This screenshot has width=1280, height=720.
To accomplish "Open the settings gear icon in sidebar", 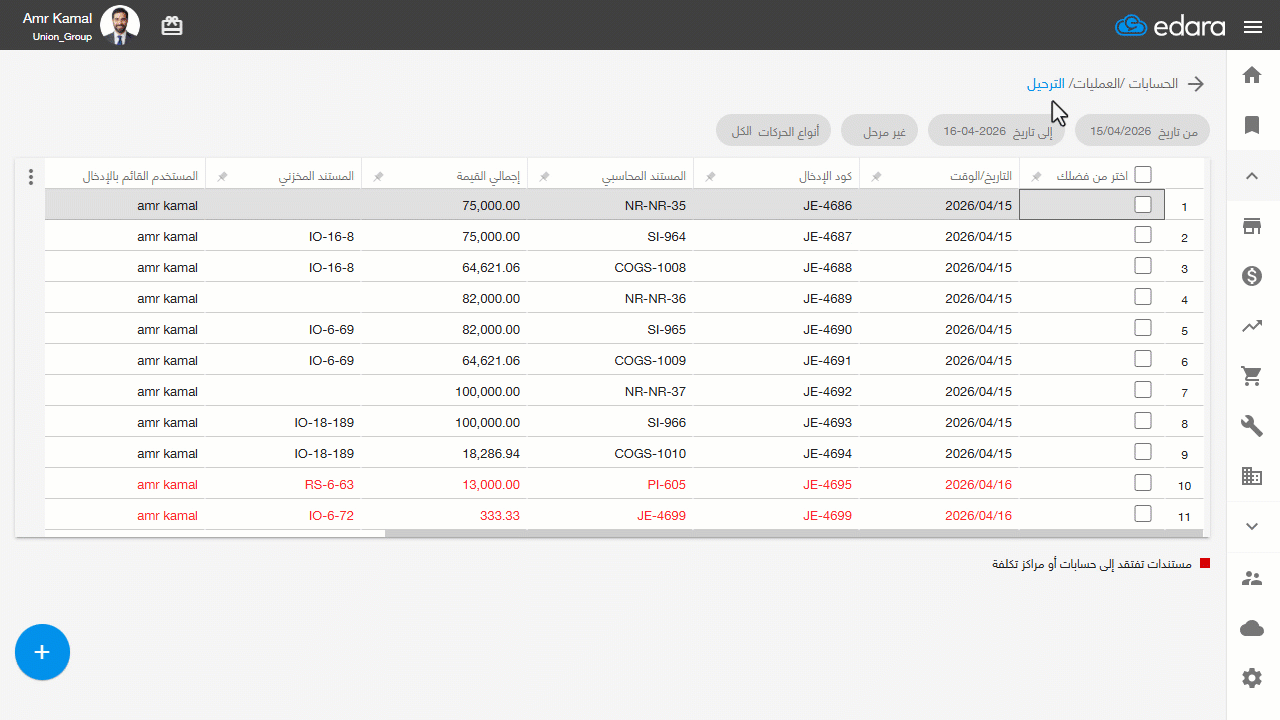I will pyautogui.click(x=1252, y=678).
